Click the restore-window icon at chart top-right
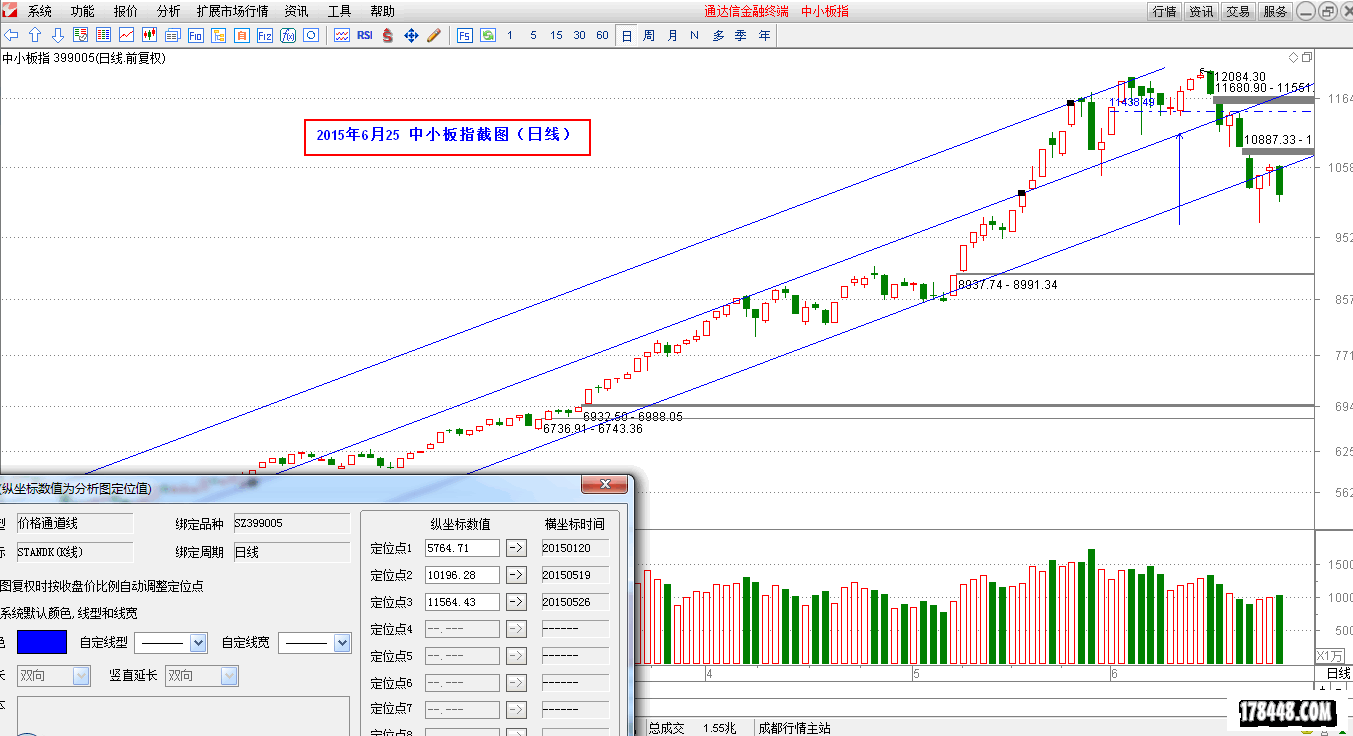 click(x=1306, y=57)
